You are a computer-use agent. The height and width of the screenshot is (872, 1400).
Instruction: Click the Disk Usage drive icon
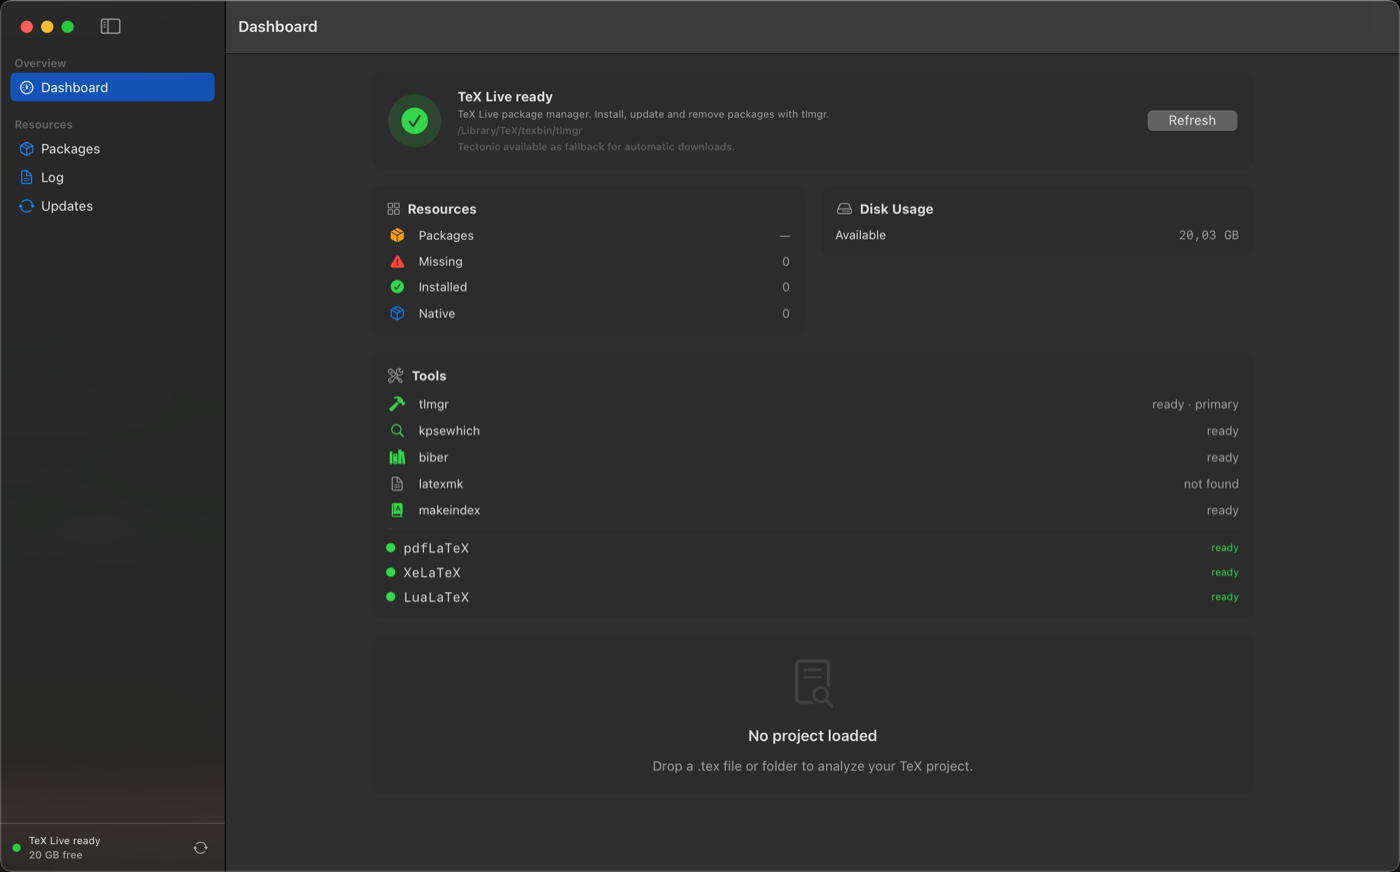[844, 209]
